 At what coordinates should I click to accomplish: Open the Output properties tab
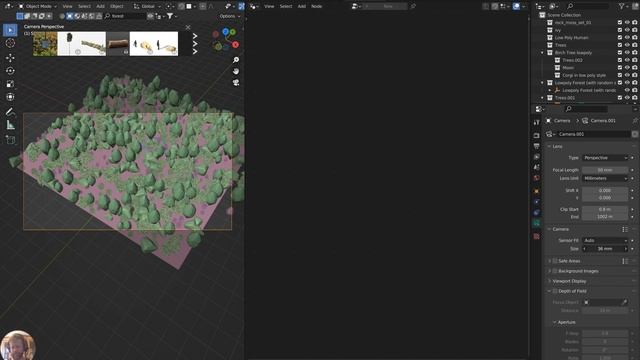click(x=536, y=146)
